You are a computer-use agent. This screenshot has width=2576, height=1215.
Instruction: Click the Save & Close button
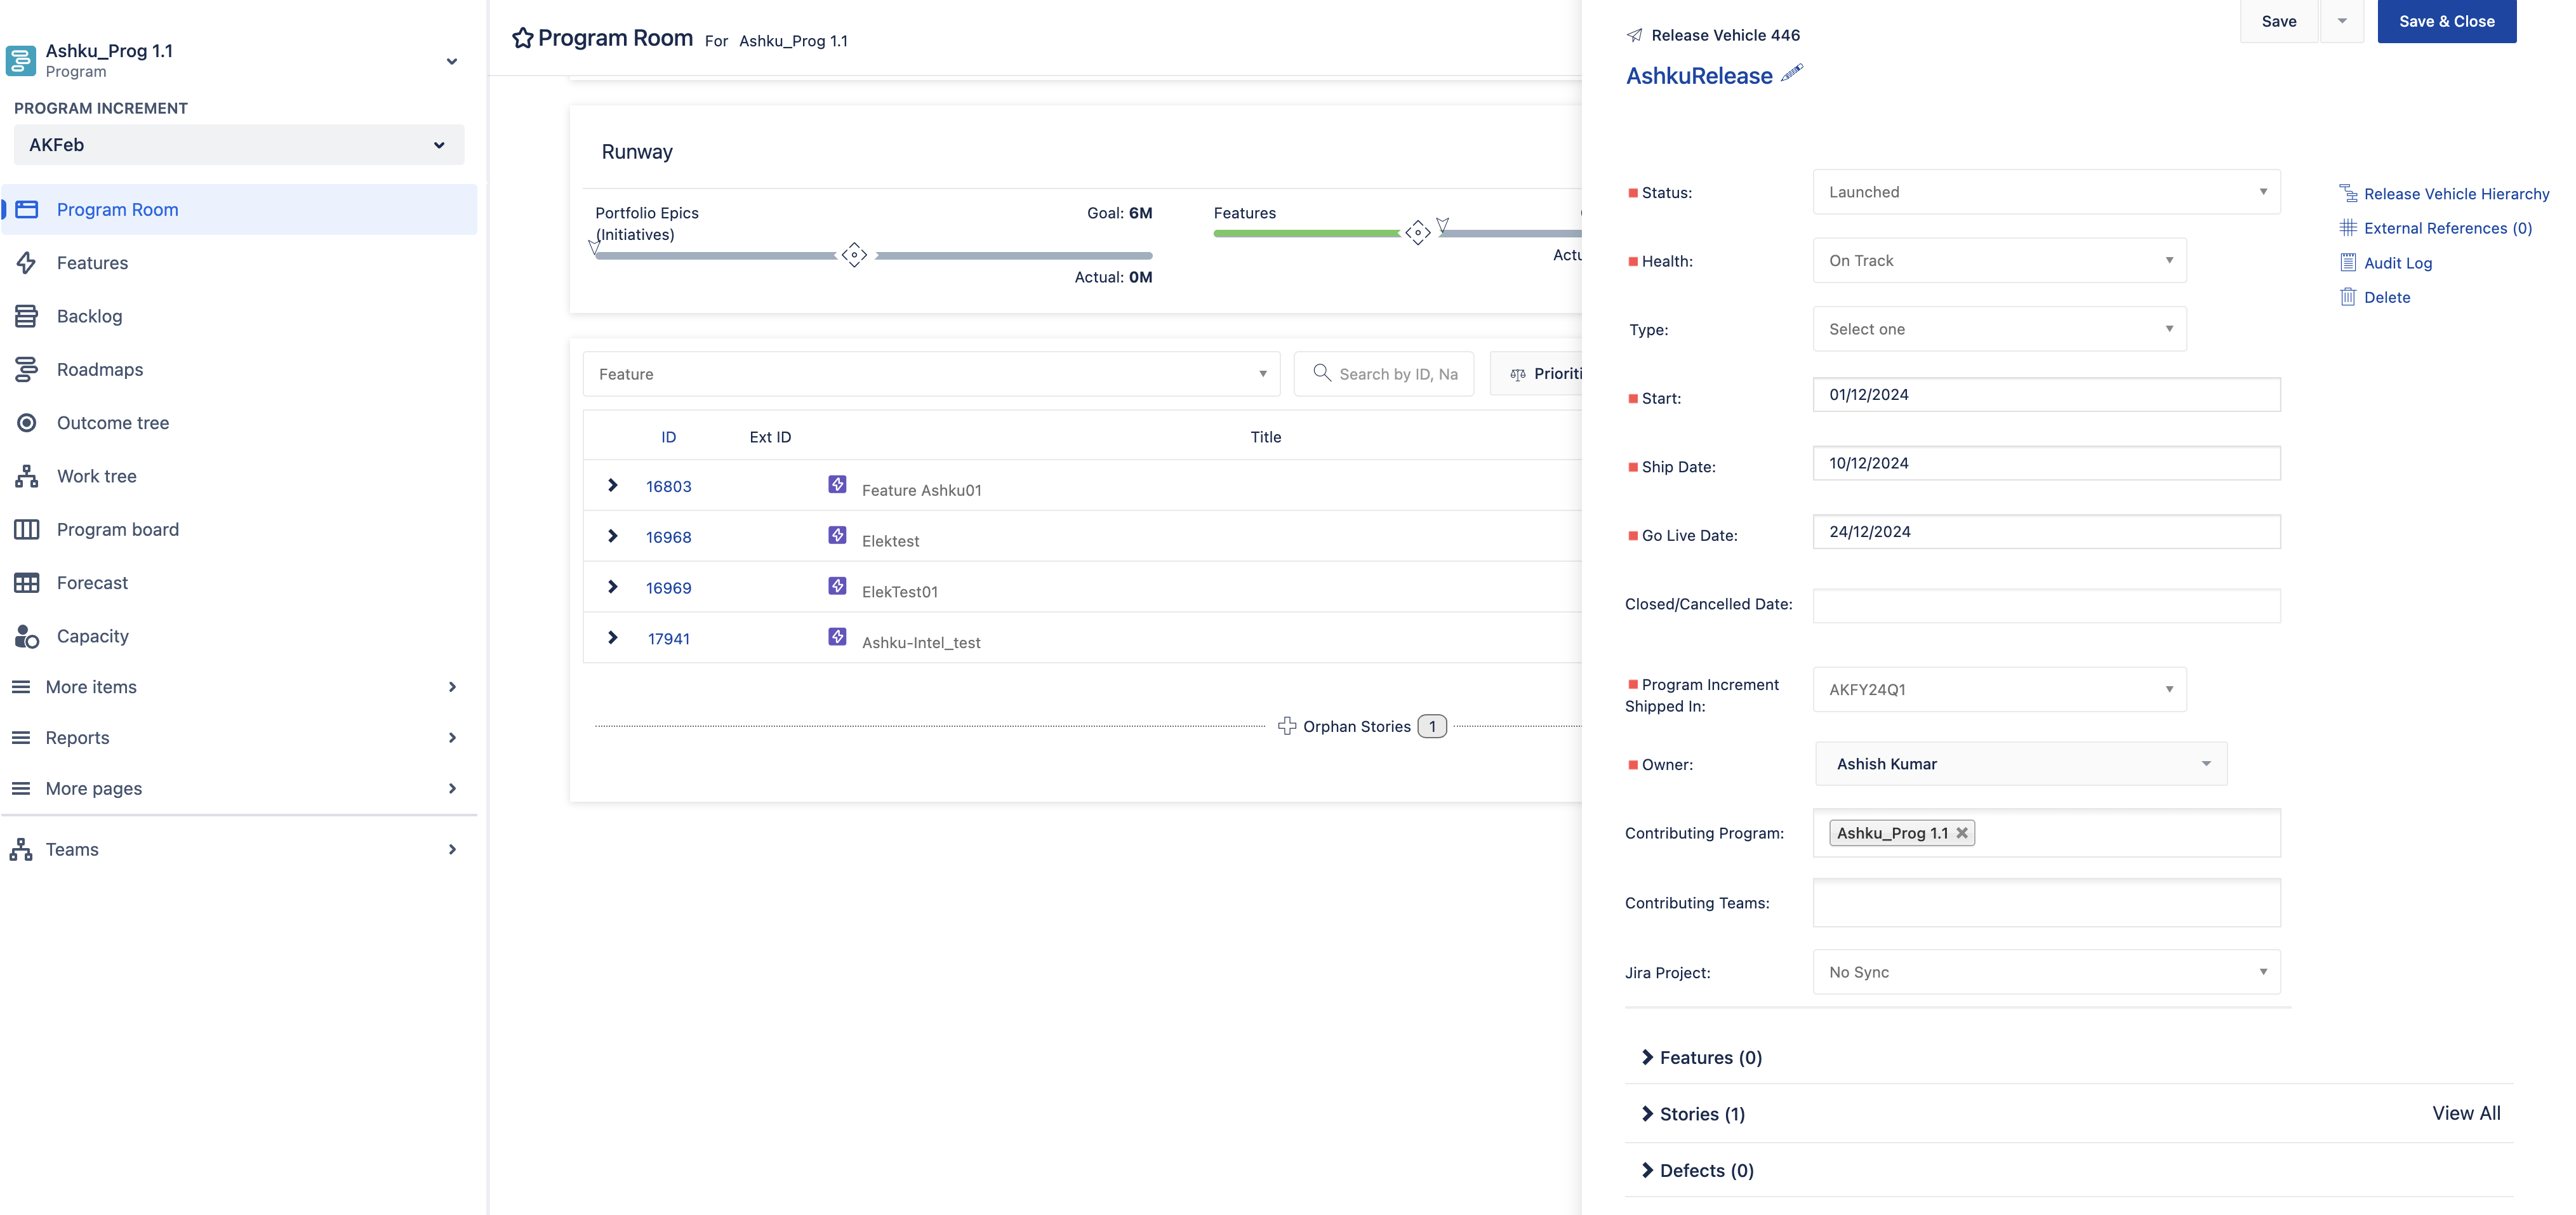pos(2445,21)
